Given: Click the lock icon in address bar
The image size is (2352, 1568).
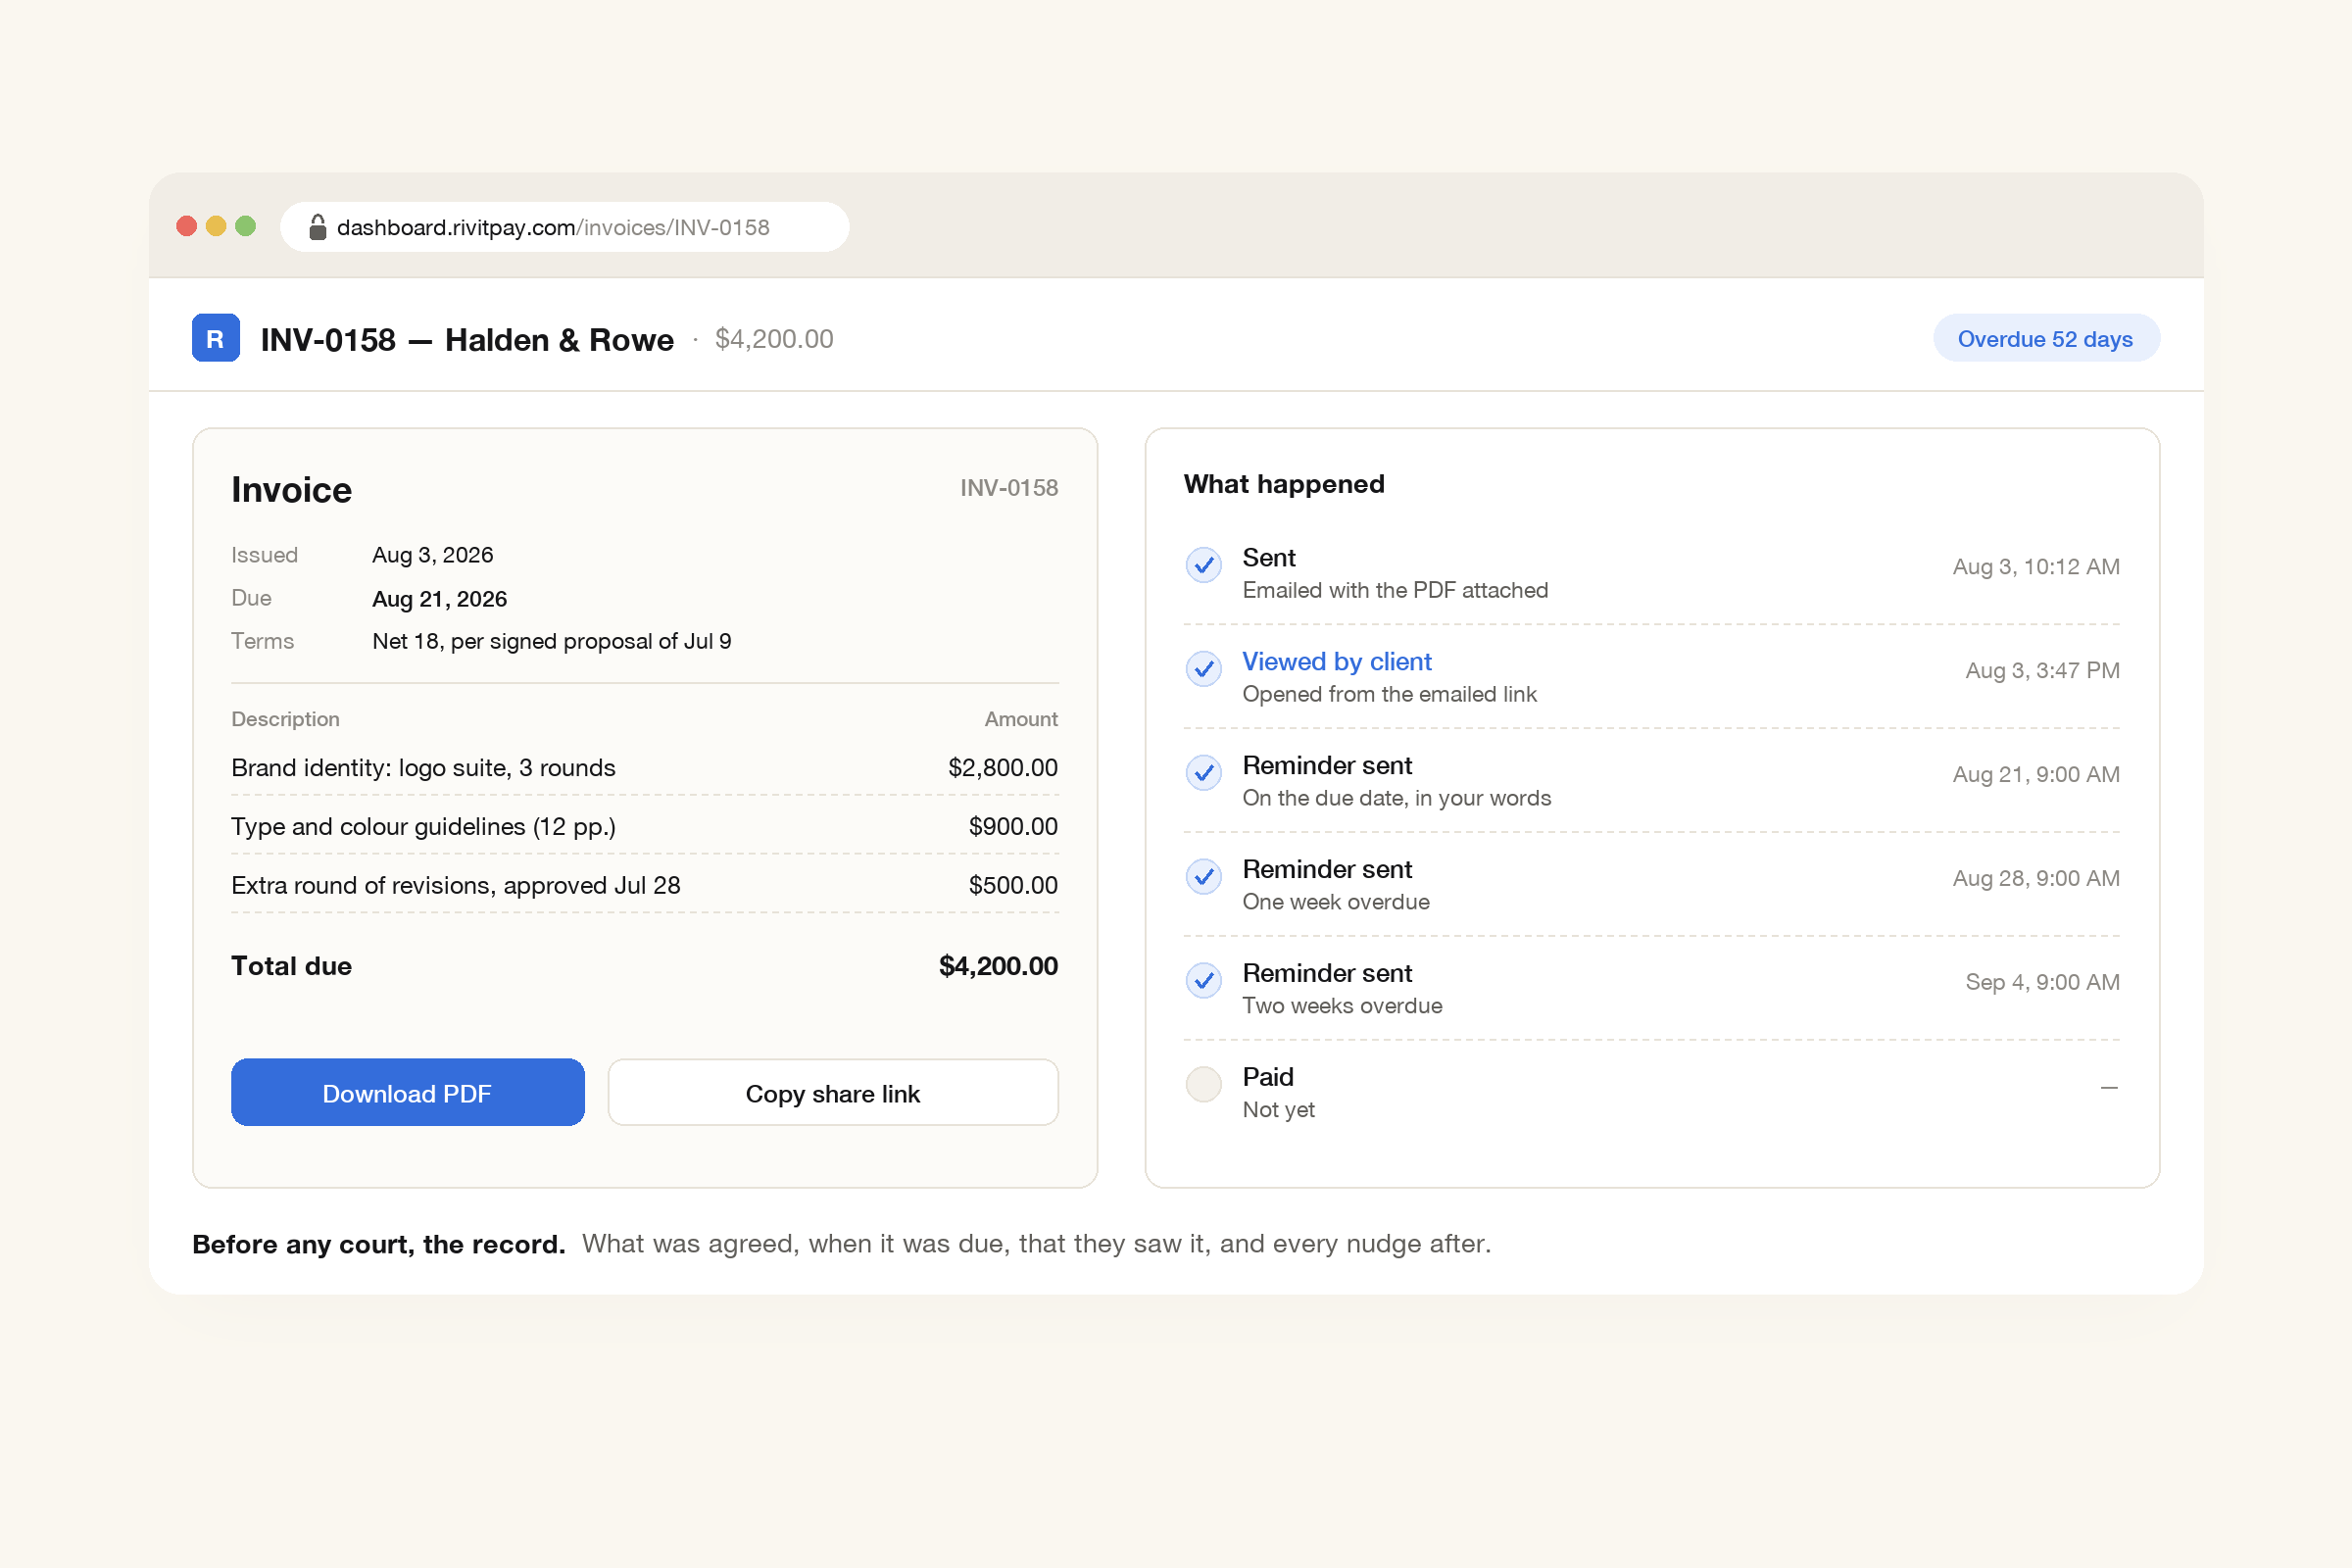Looking at the screenshot, I should [317, 227].
